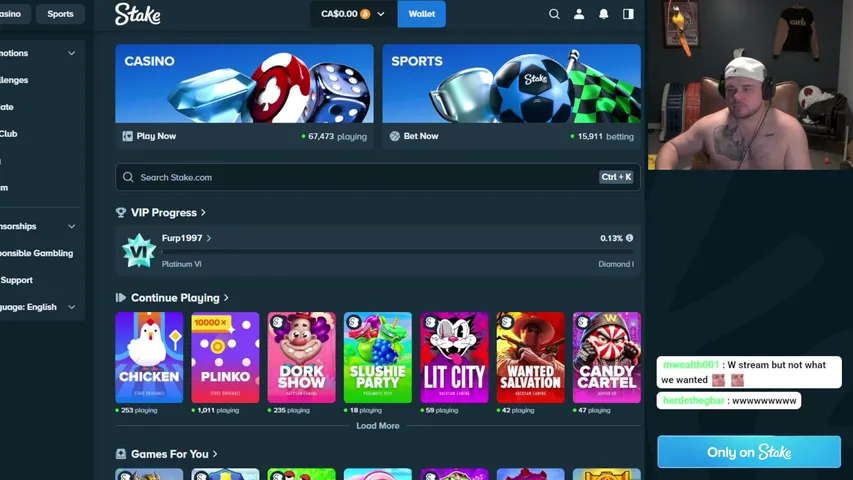Image resolution: width=853 pixels, height=480 pixels.
Task: Click the herdethegbar chat username
Action: (x=694, y=401)
